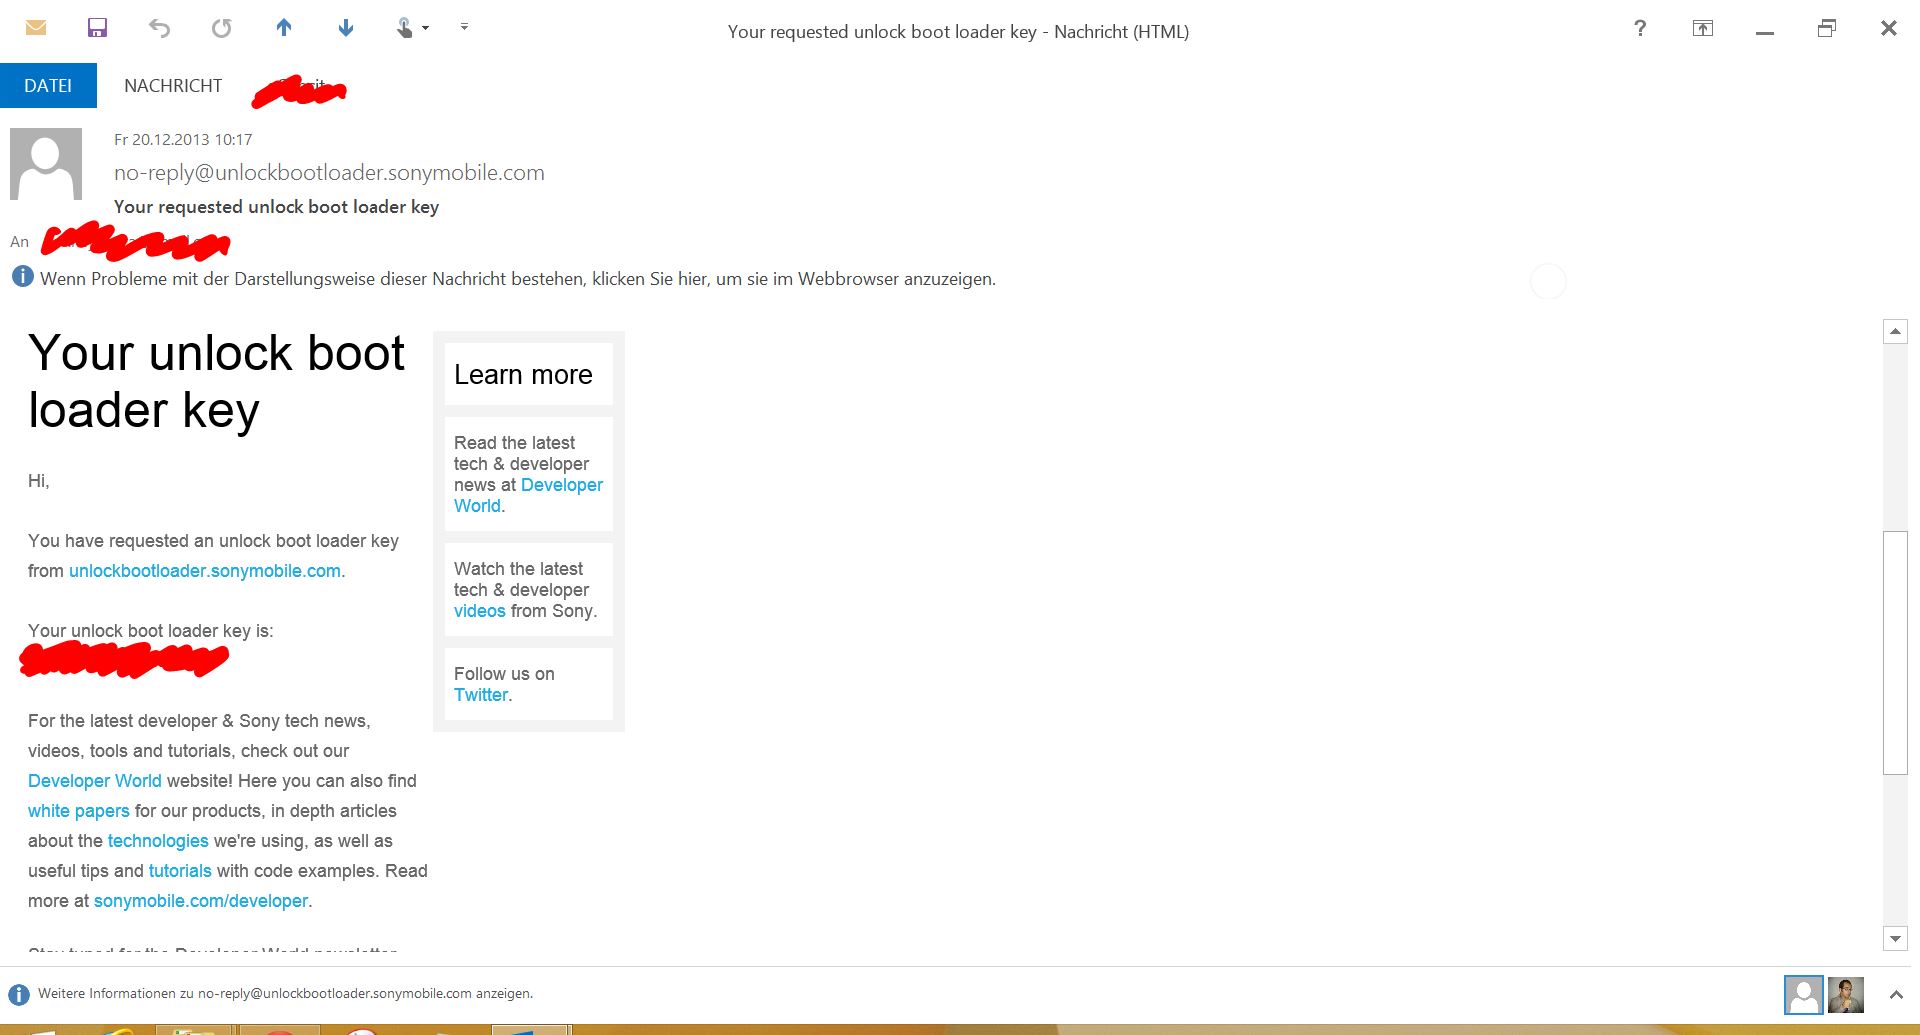Click the sender's avatar placeholder picture
Image resolution: width=1920 pixels, height=1035 pixels.
point(46,164)
